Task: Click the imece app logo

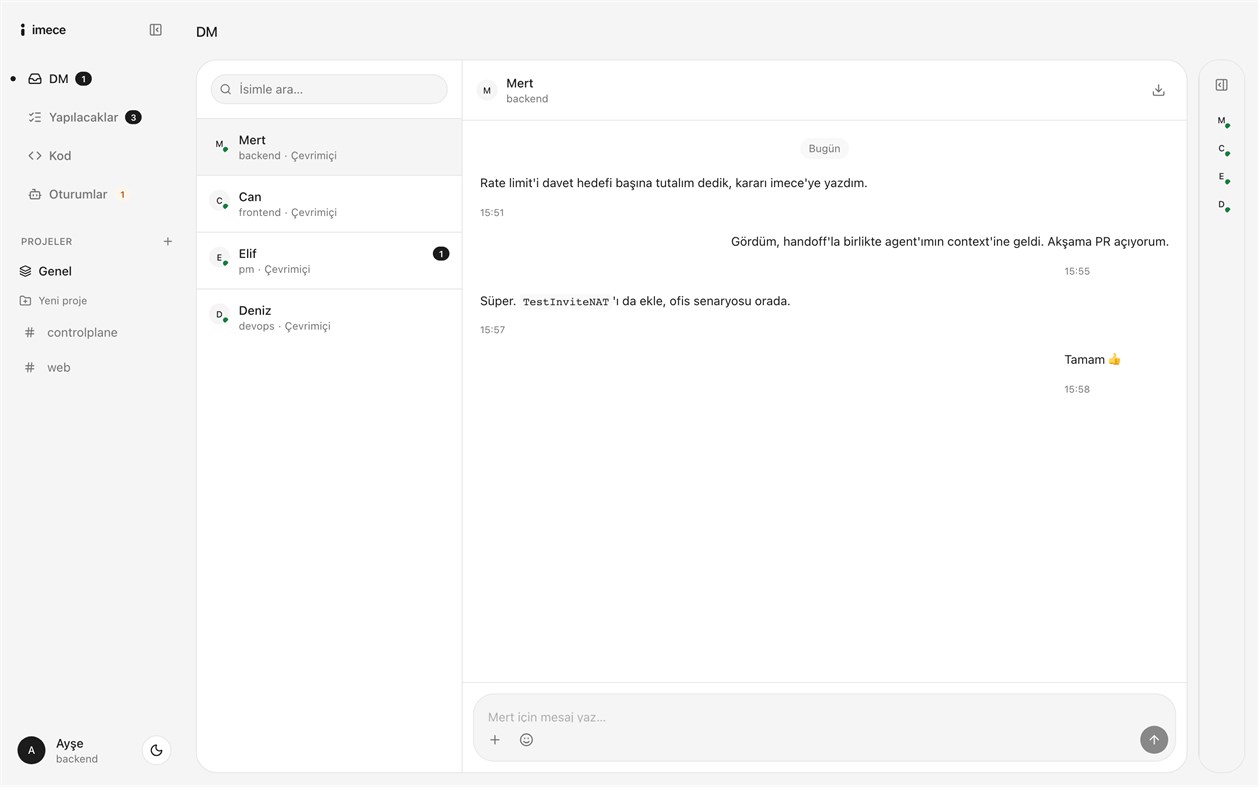Action: click(x=43, y=30)
